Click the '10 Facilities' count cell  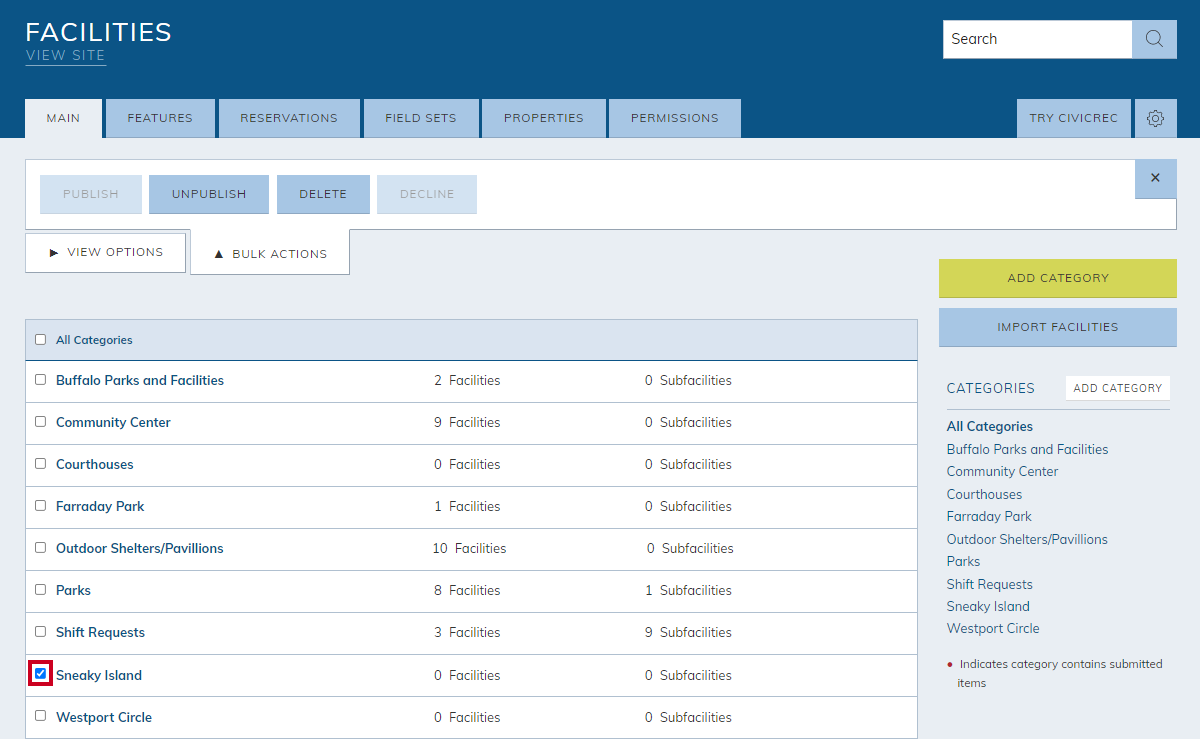[469, 548]
